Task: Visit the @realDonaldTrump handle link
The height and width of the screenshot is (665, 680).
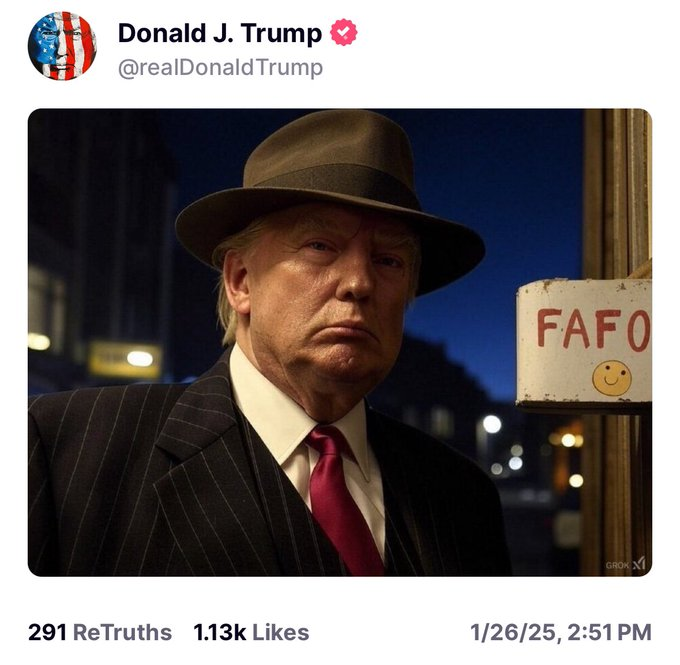Action: (220, 68)
